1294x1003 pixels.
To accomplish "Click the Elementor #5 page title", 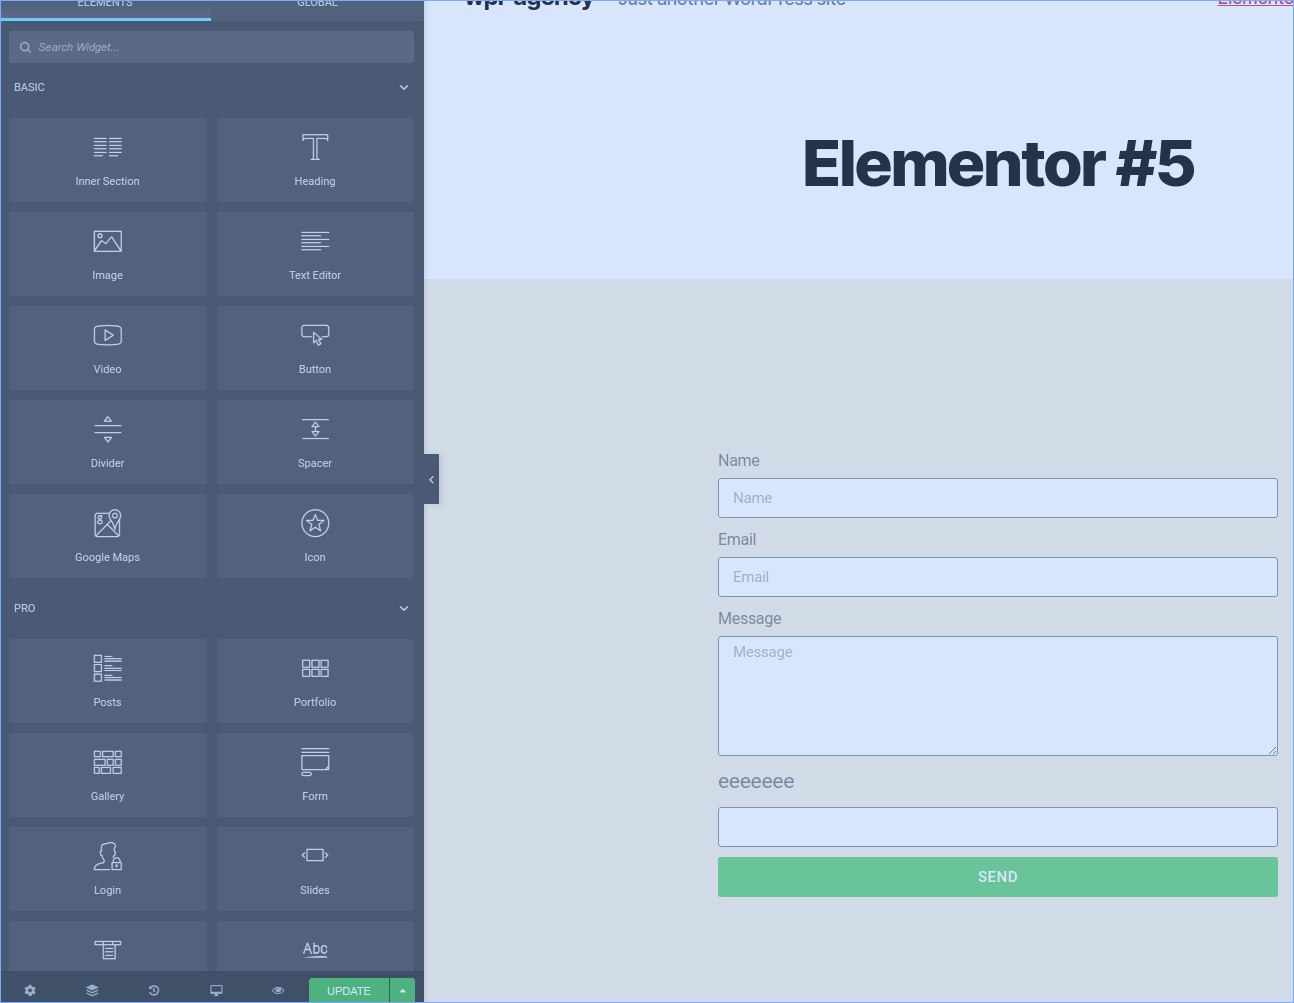I will 998,163.
